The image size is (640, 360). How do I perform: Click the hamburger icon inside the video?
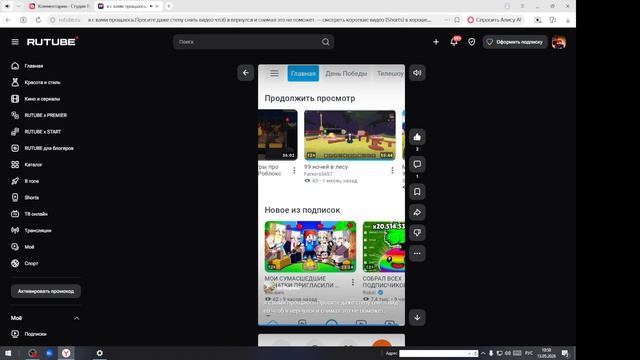(274, 73)
